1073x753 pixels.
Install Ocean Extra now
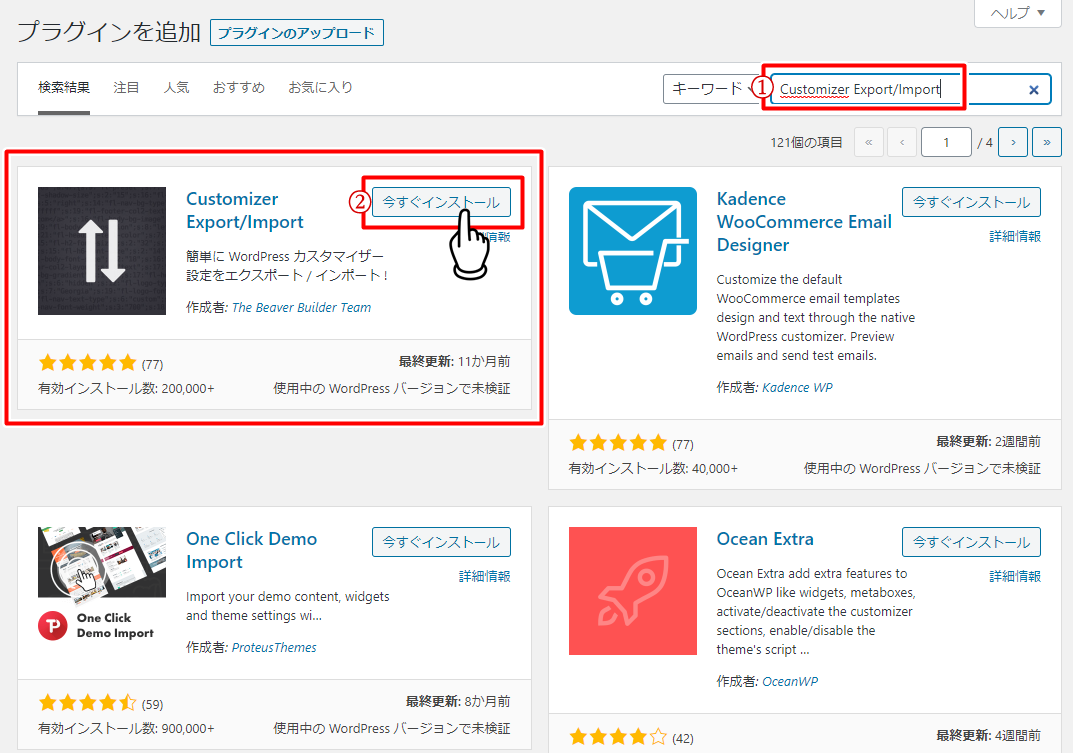972,542
